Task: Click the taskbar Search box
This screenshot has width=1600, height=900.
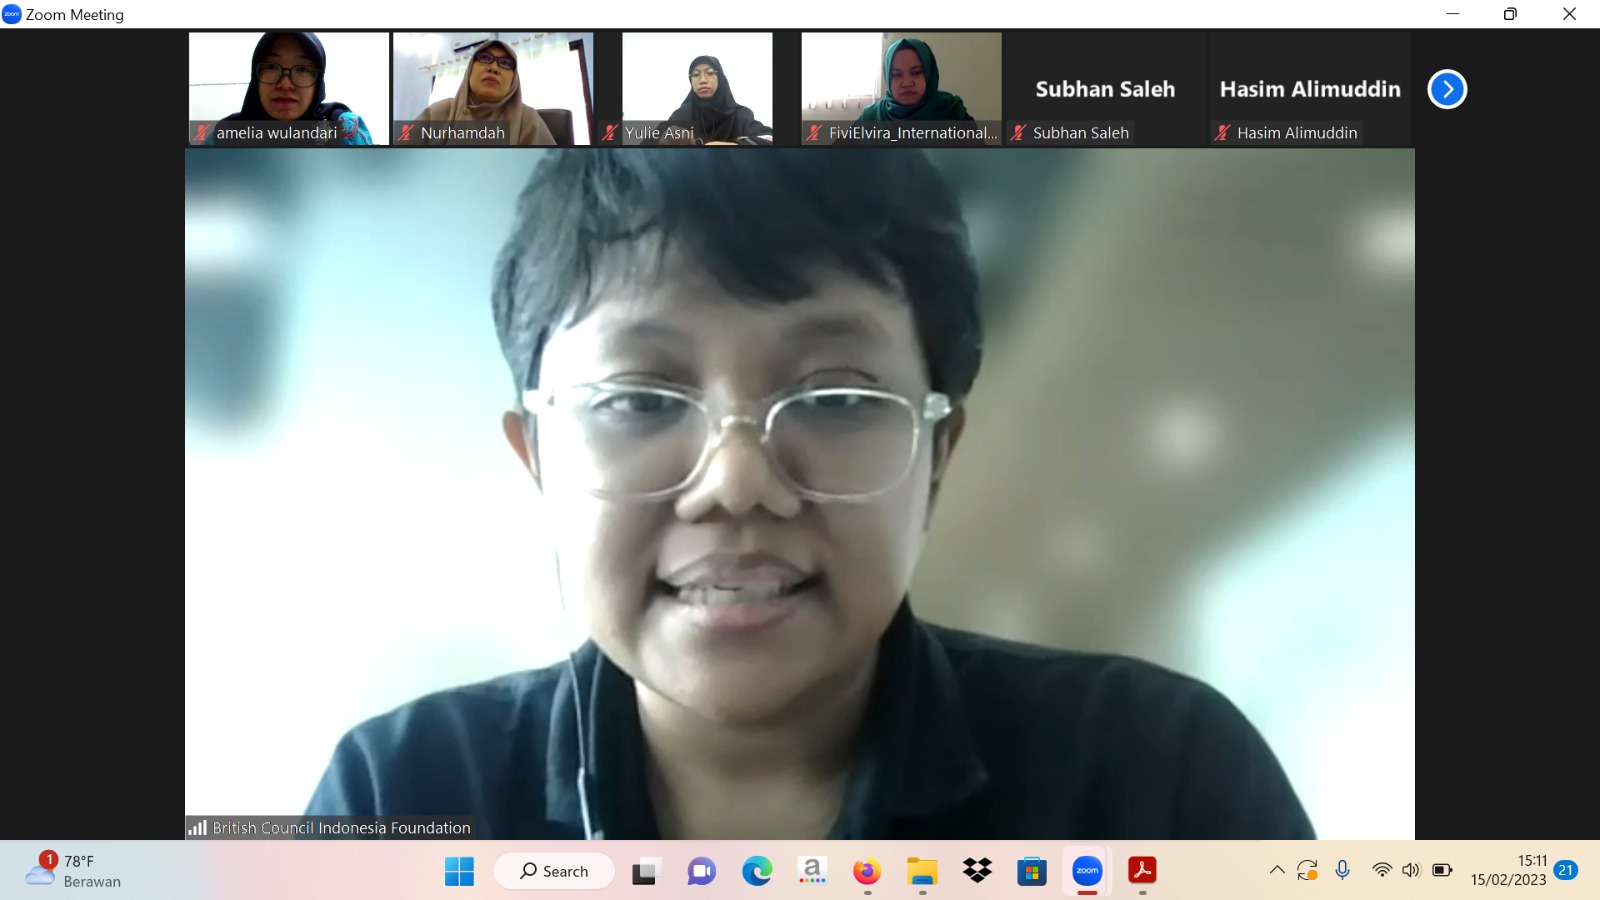Action: point(554,872)
